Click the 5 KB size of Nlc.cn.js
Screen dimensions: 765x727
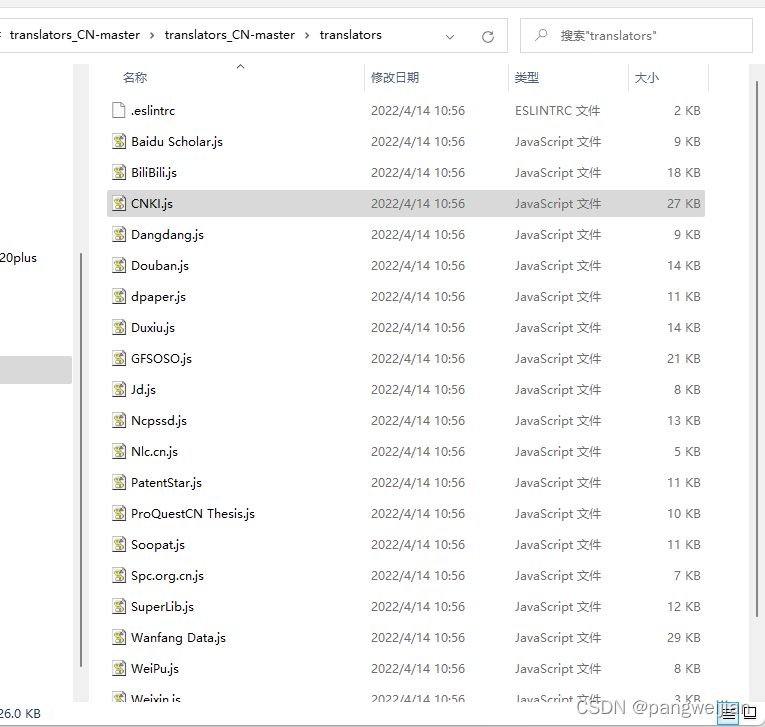click(687, 451)
